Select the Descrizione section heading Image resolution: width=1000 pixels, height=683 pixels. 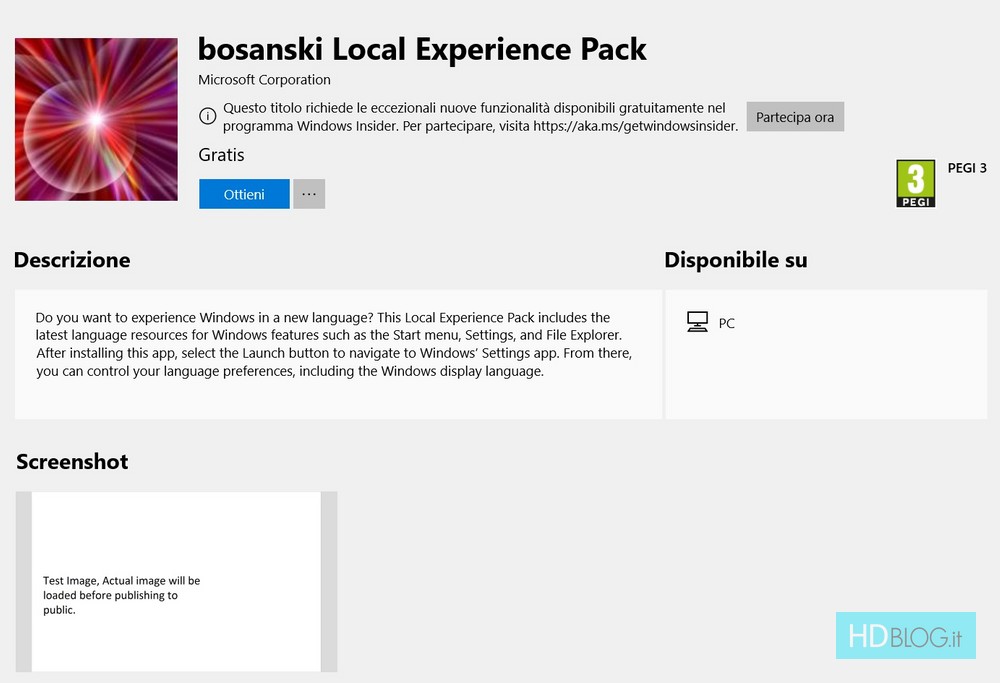72,260
